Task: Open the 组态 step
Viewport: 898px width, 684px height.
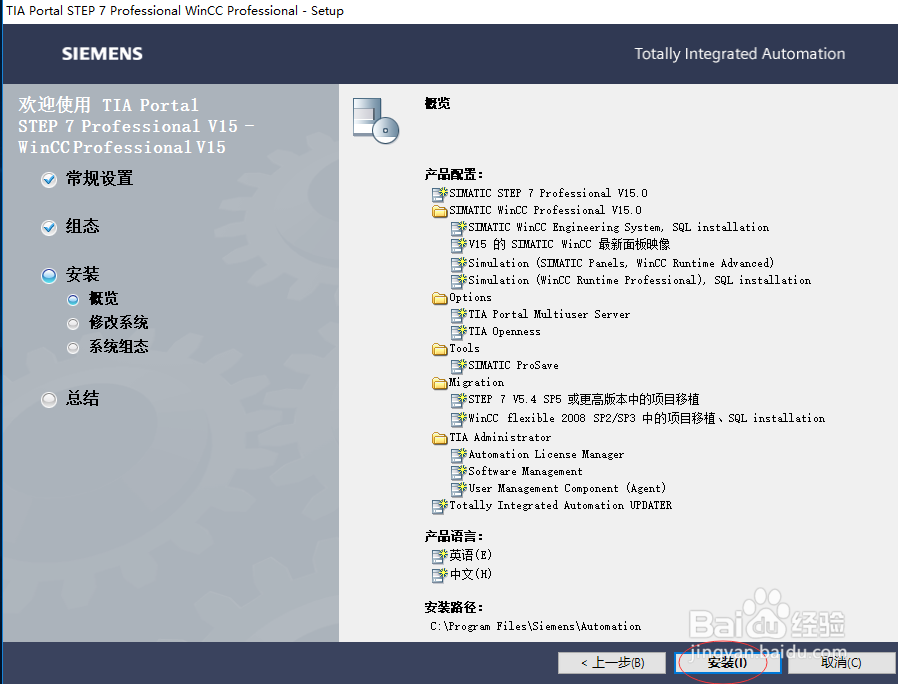Action: (82, 226)
